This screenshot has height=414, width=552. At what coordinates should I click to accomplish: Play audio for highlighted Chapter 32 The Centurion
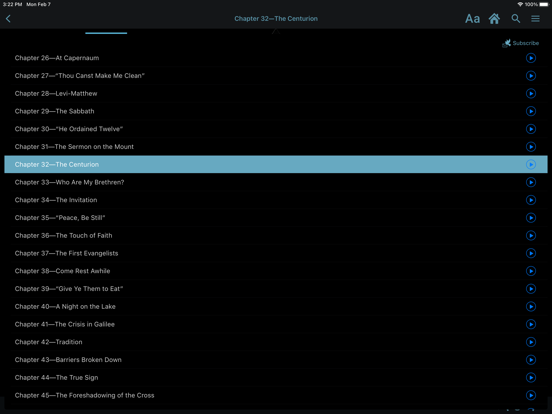(531, 164)
